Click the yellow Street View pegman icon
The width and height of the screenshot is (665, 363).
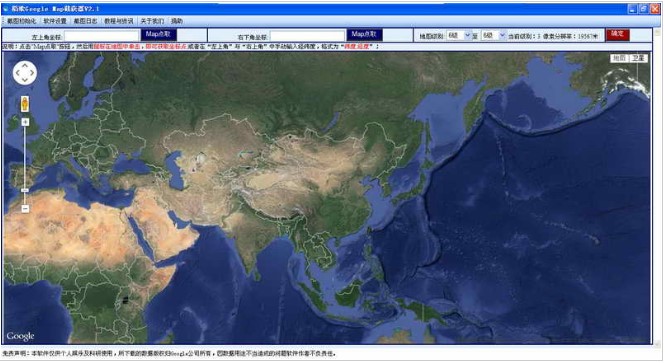pyautogui.click(x=25, y=104)
